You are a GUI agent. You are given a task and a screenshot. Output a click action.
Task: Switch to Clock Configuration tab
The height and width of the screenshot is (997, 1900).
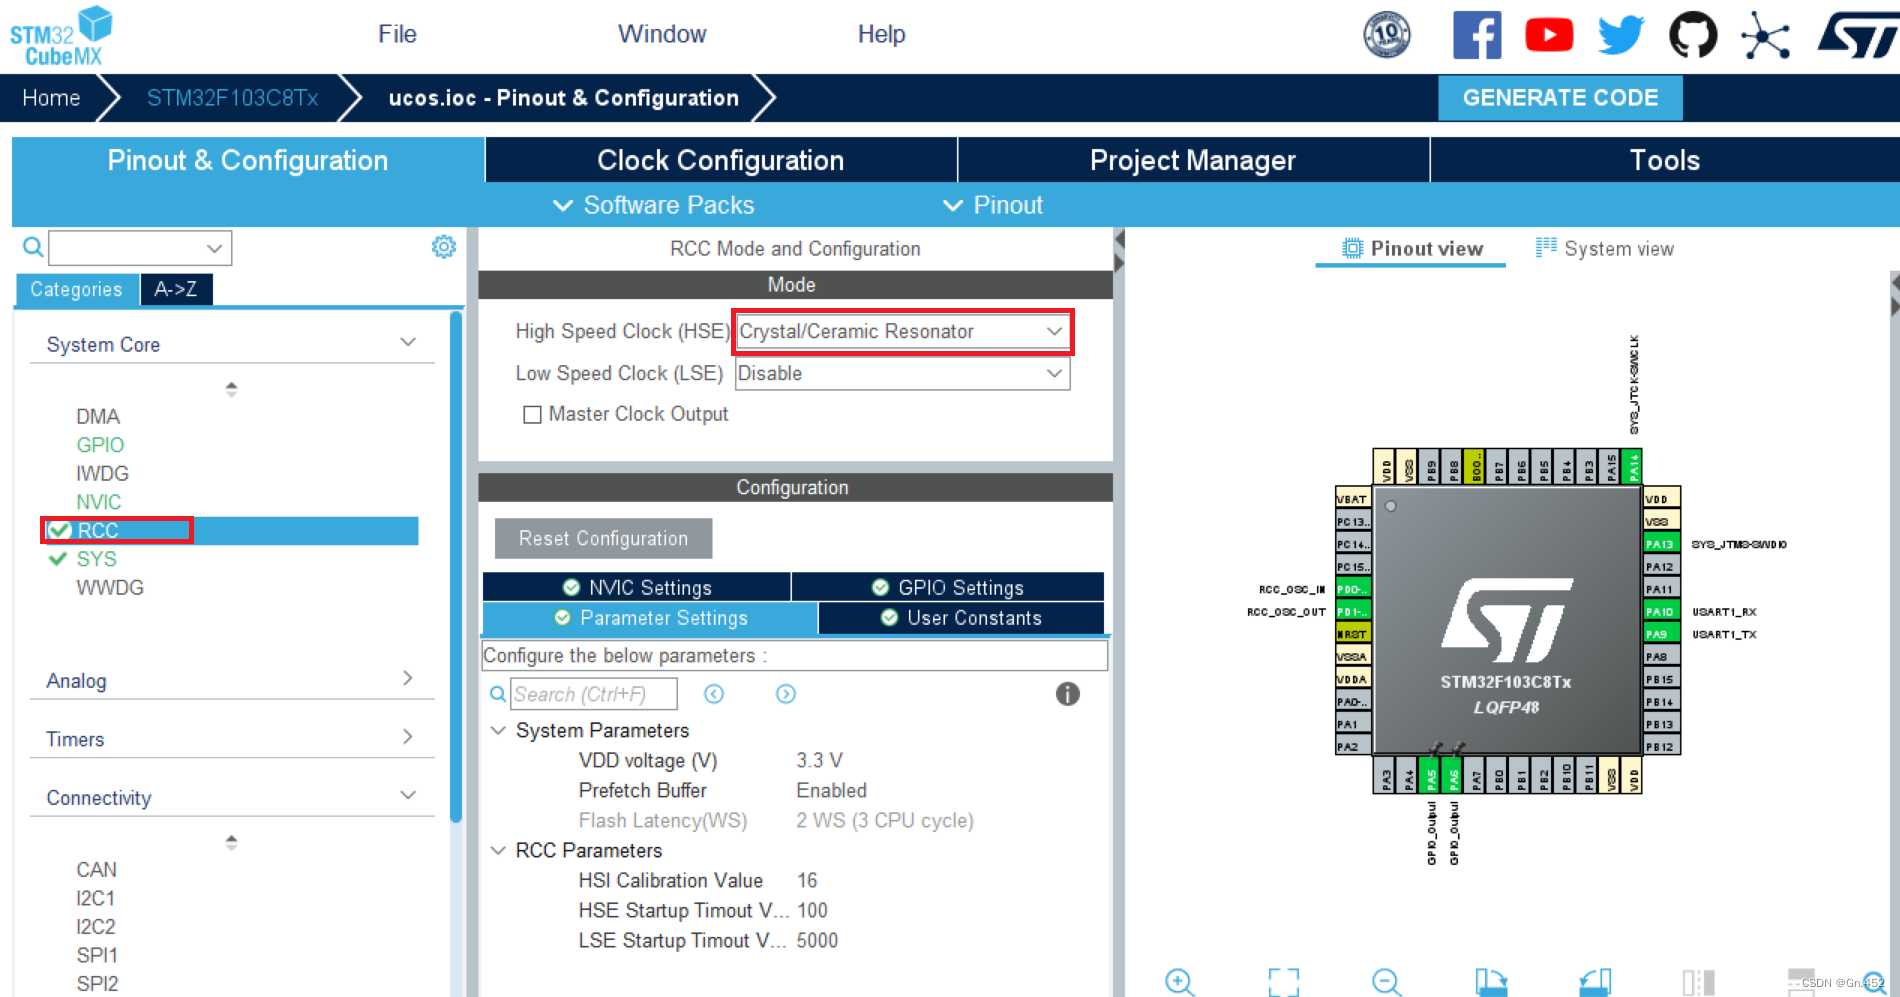coord(721,160)
